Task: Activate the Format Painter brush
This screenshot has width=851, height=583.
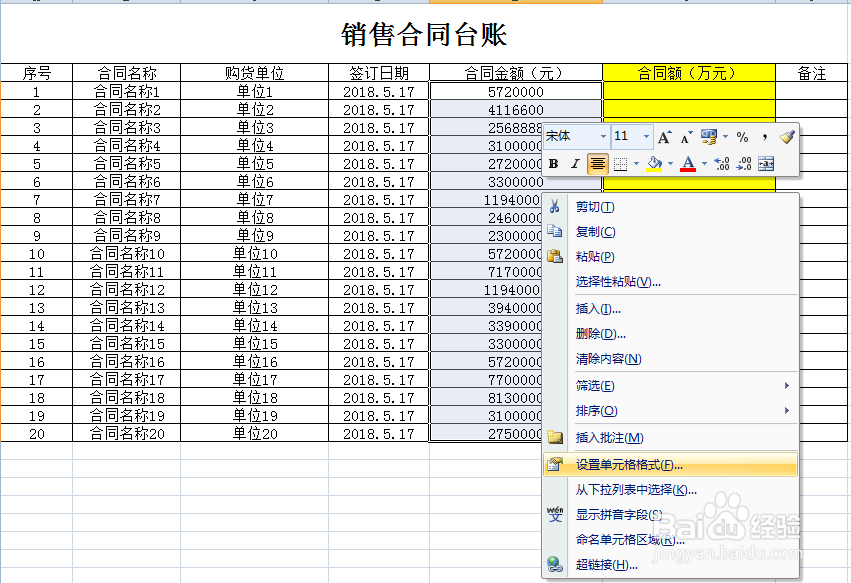Action: tap(786, 137)
